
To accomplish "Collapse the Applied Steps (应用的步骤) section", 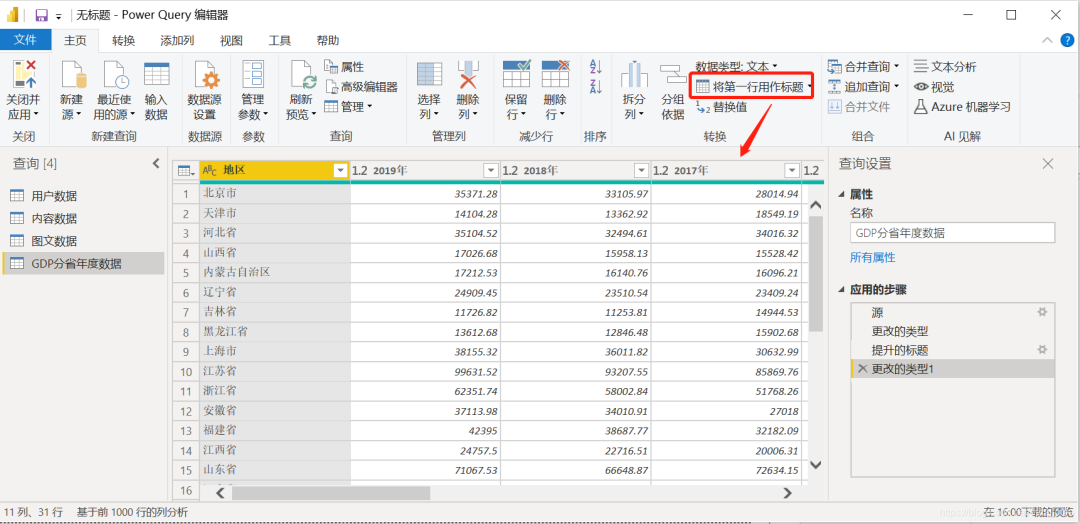I will click(843, 290).
